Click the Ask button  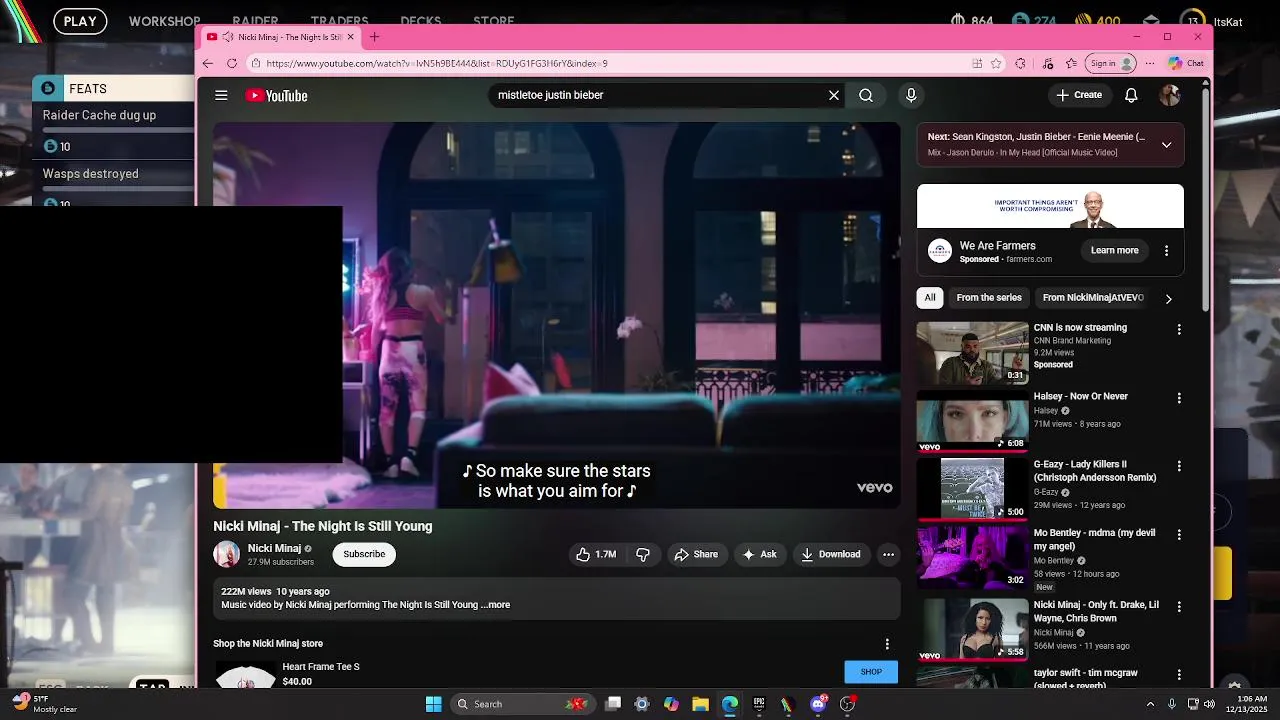tap(759, 554)
